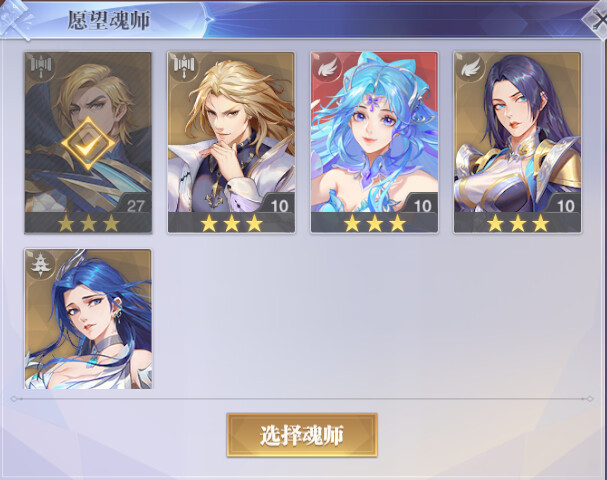Click the tower class icon on blonde short-haired card
The height and width of the screenshot is (480, 607).
point(40,66)
